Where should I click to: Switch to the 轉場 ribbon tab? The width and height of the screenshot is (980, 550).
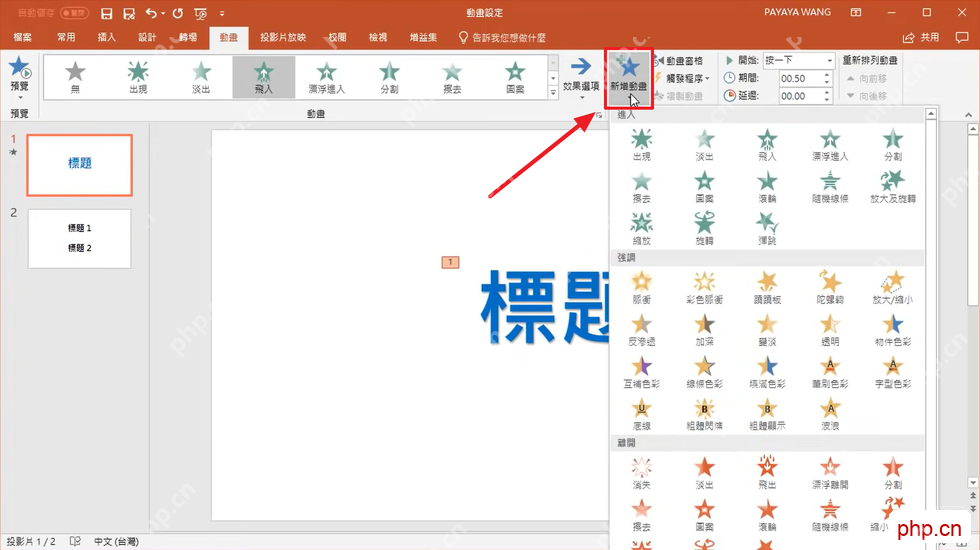pos(188,38)
